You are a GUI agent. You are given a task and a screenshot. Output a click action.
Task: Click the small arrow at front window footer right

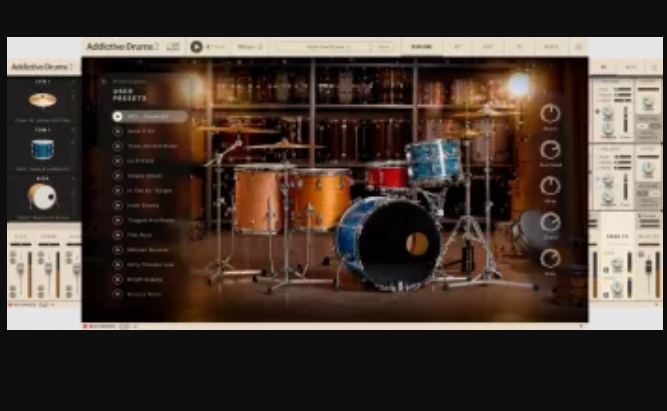[x=581, y=326]
